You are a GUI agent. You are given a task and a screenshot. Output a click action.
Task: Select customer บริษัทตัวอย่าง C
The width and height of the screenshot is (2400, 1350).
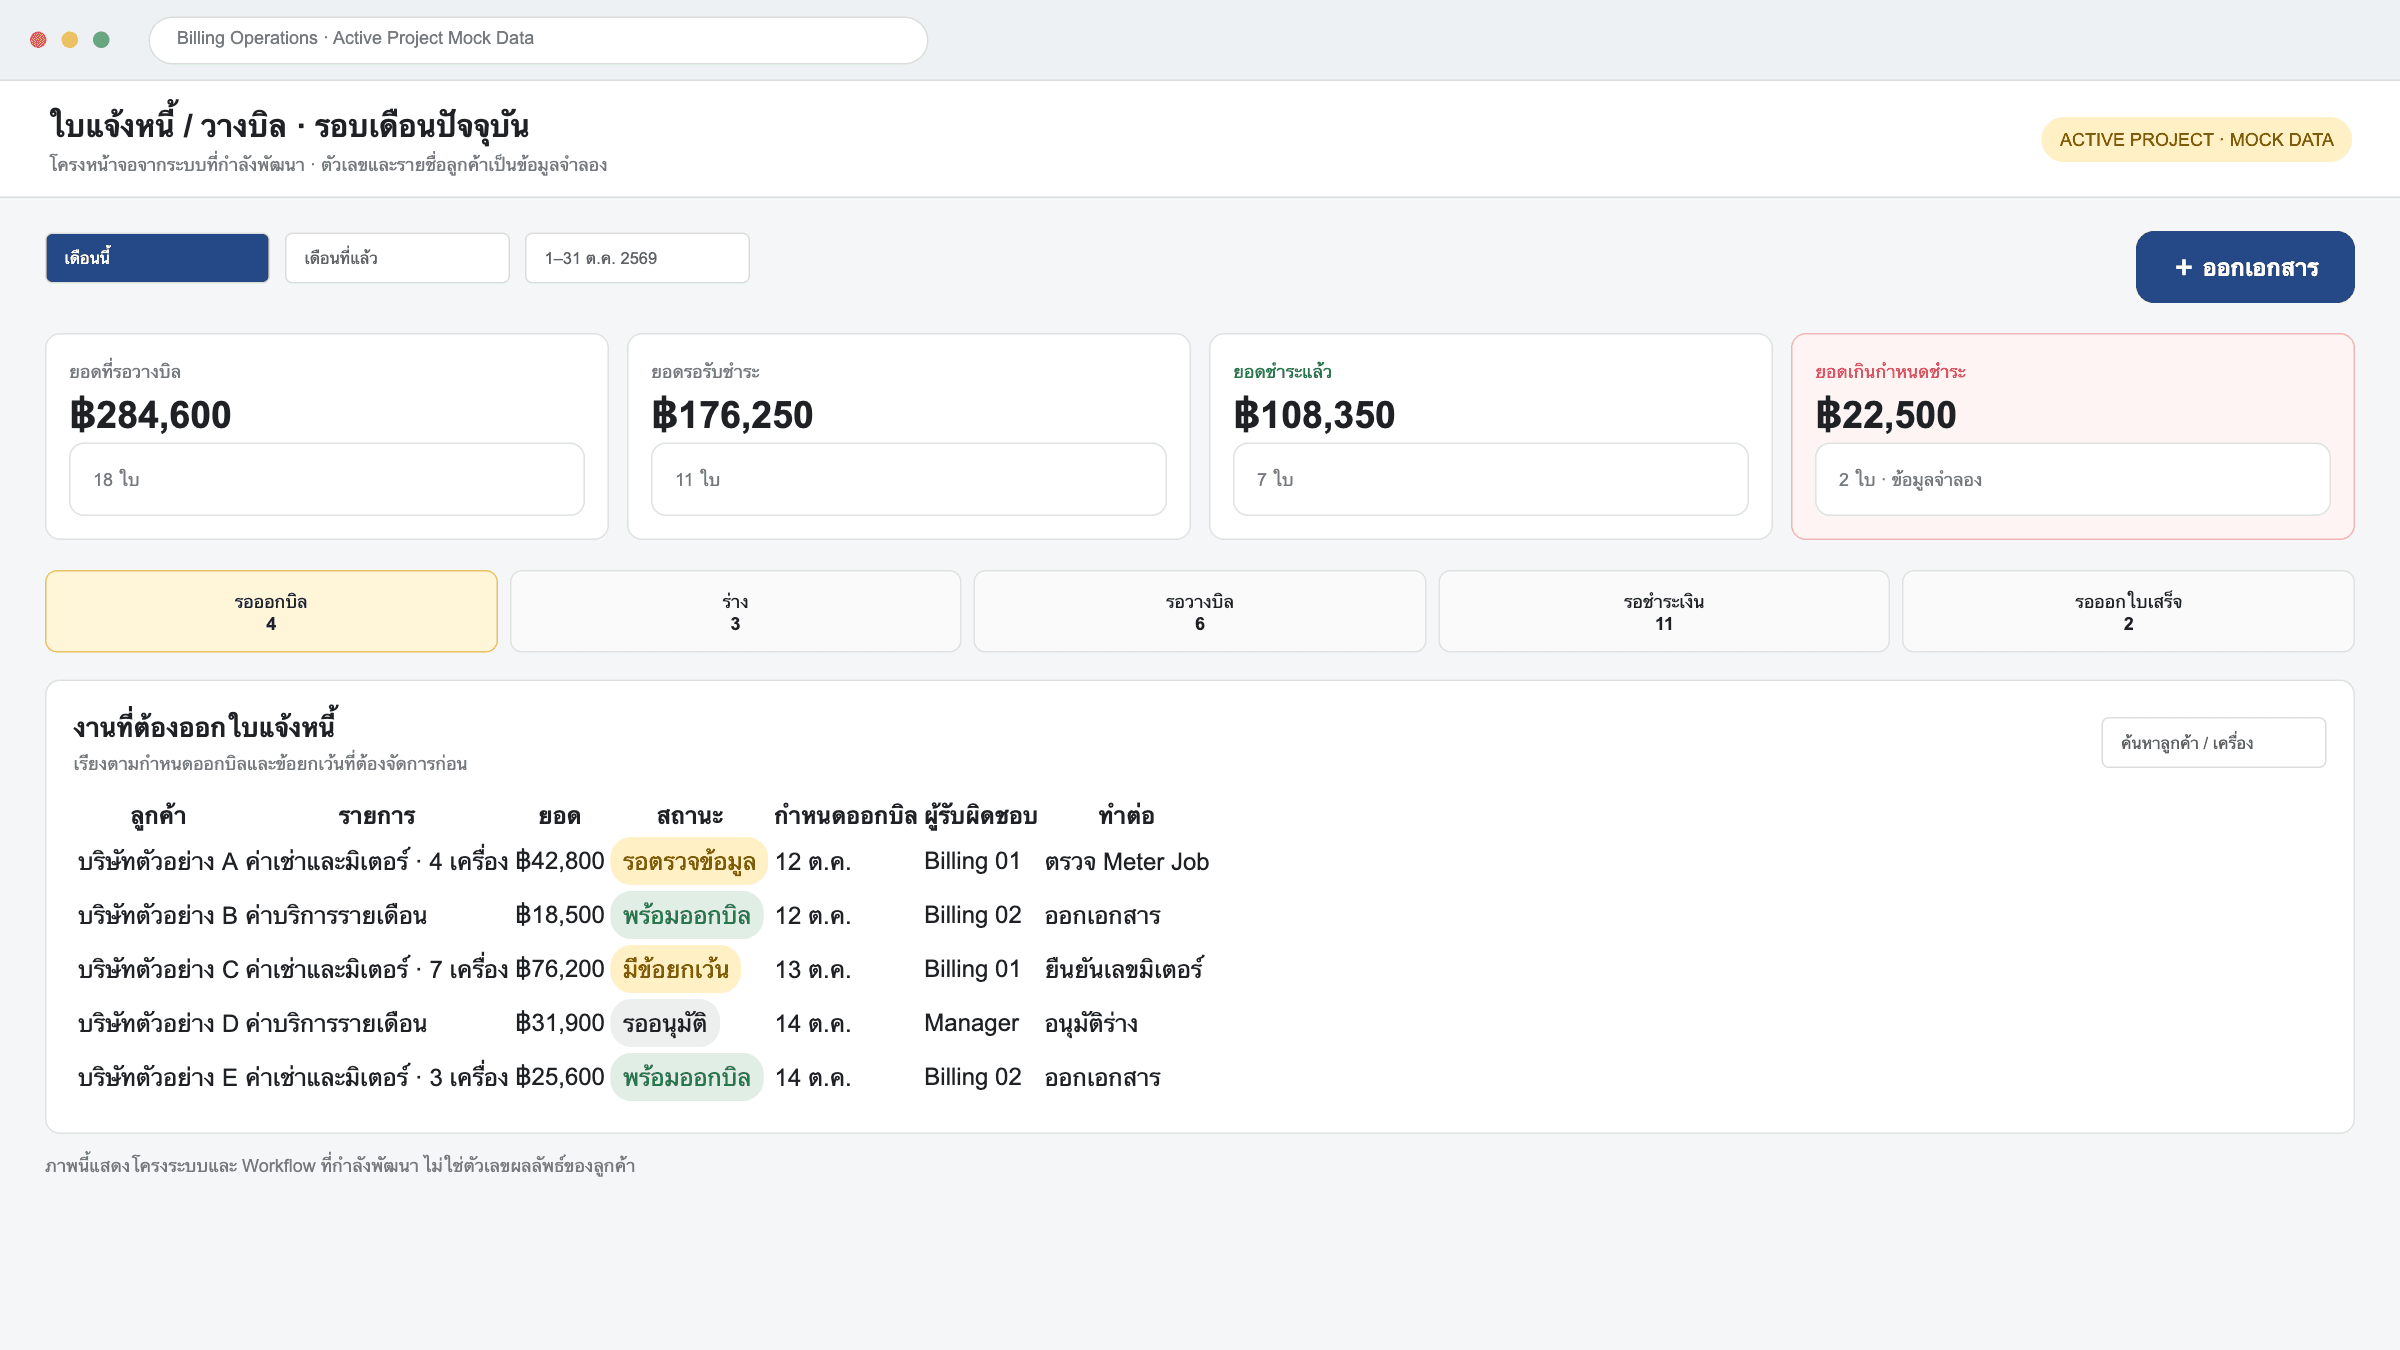(x=158, y=970)
